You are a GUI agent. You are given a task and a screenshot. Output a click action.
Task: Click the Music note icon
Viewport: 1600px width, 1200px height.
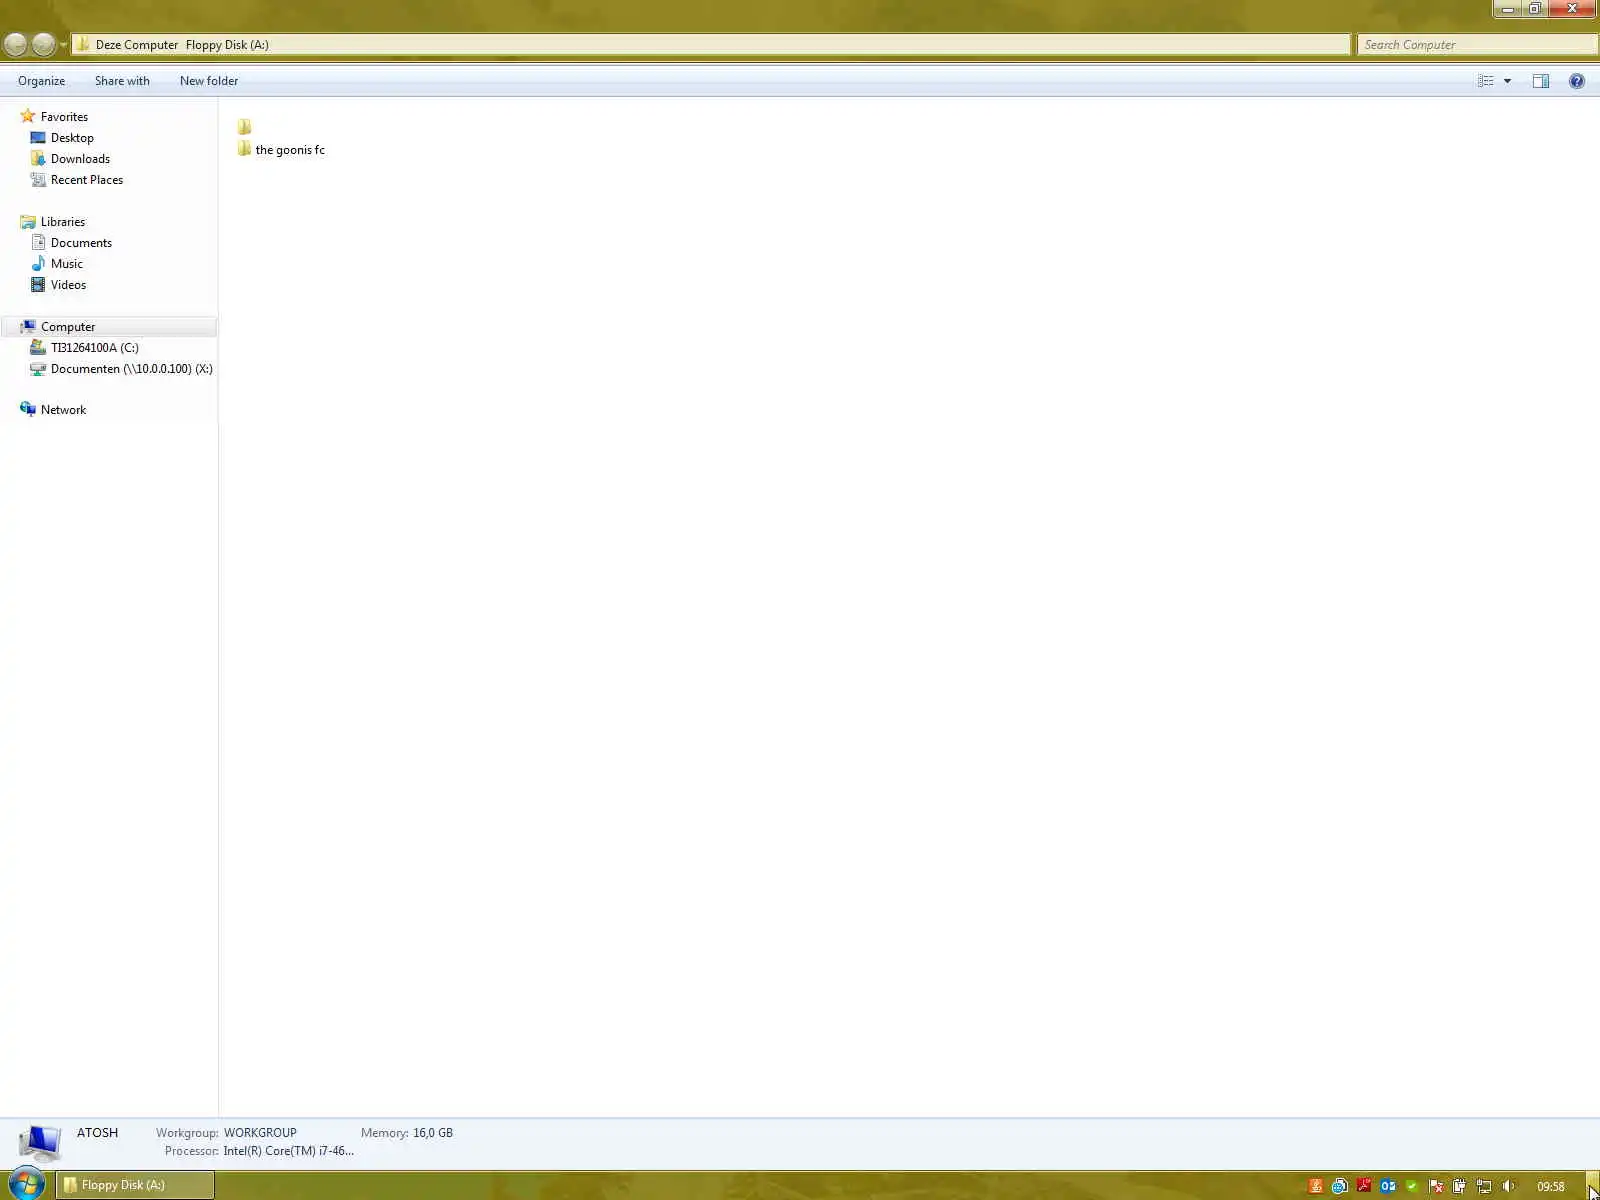pyautogui.click(x=38, y=263)
